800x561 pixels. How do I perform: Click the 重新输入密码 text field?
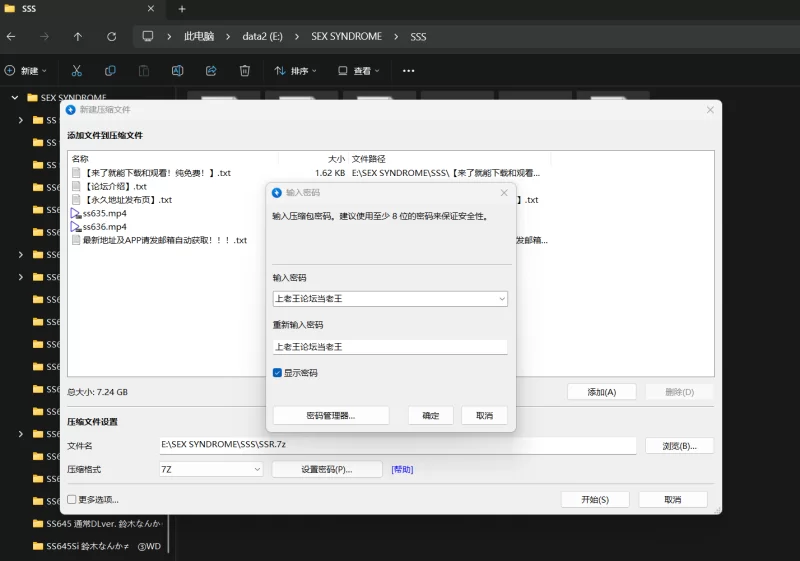390,347
